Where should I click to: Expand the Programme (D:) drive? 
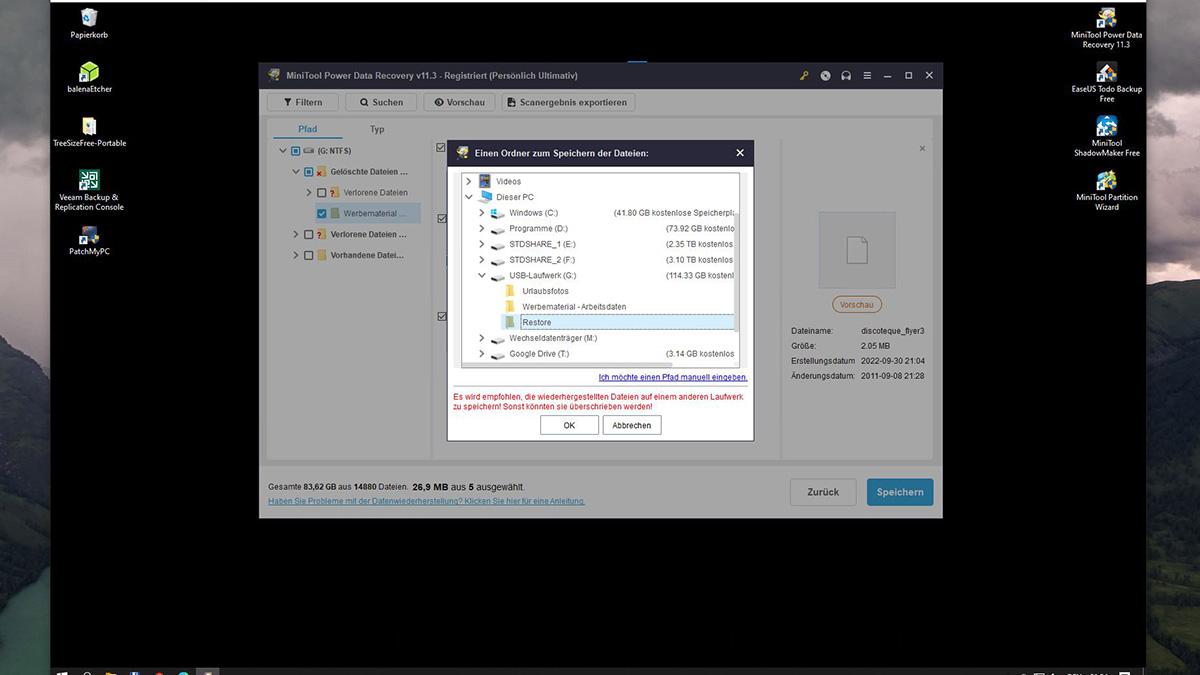pos(481,228)
